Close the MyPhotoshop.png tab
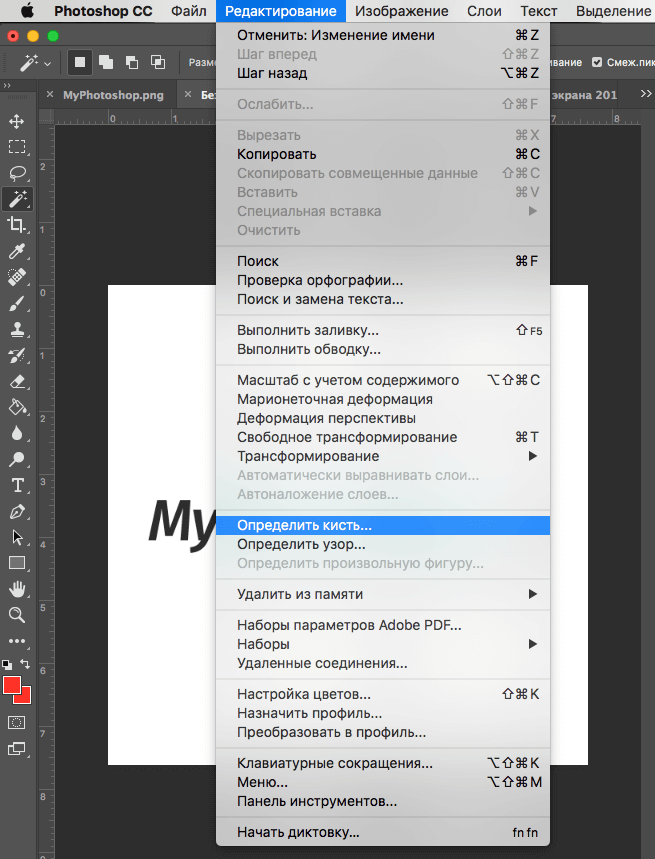This screenshot has width=655, height=859. [x=50, y=94]
